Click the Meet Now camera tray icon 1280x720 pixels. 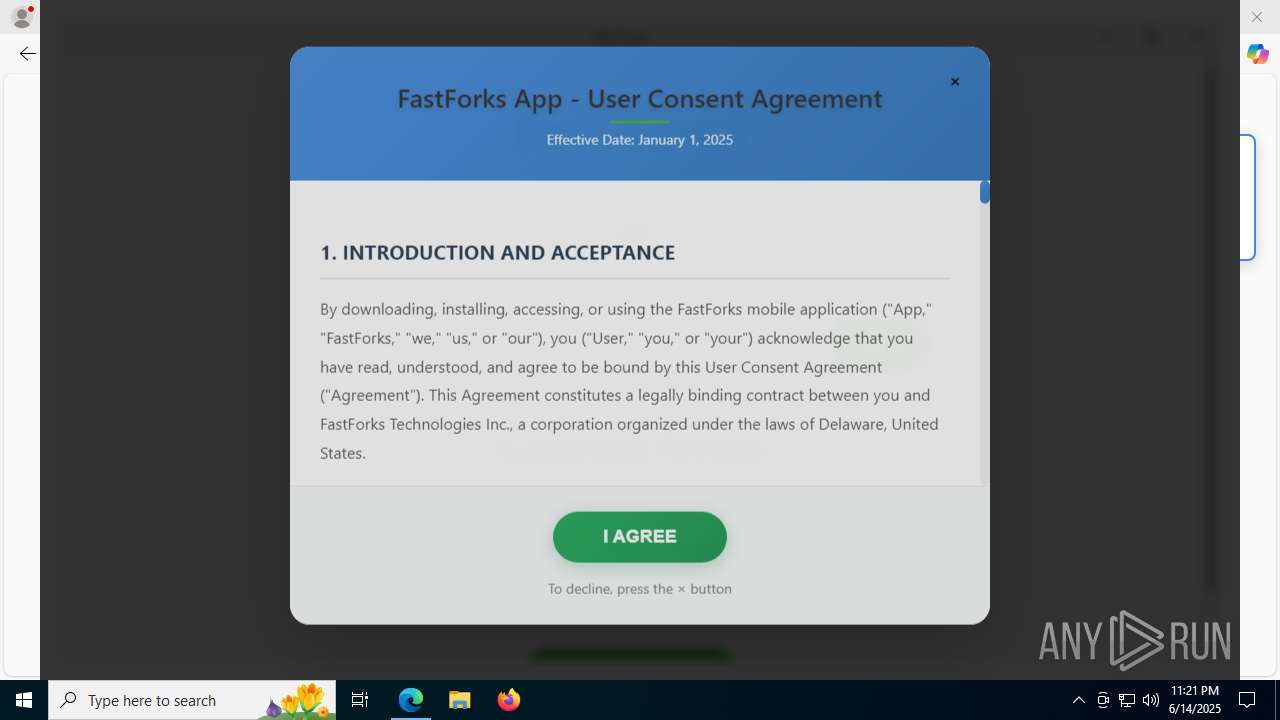1103,700
